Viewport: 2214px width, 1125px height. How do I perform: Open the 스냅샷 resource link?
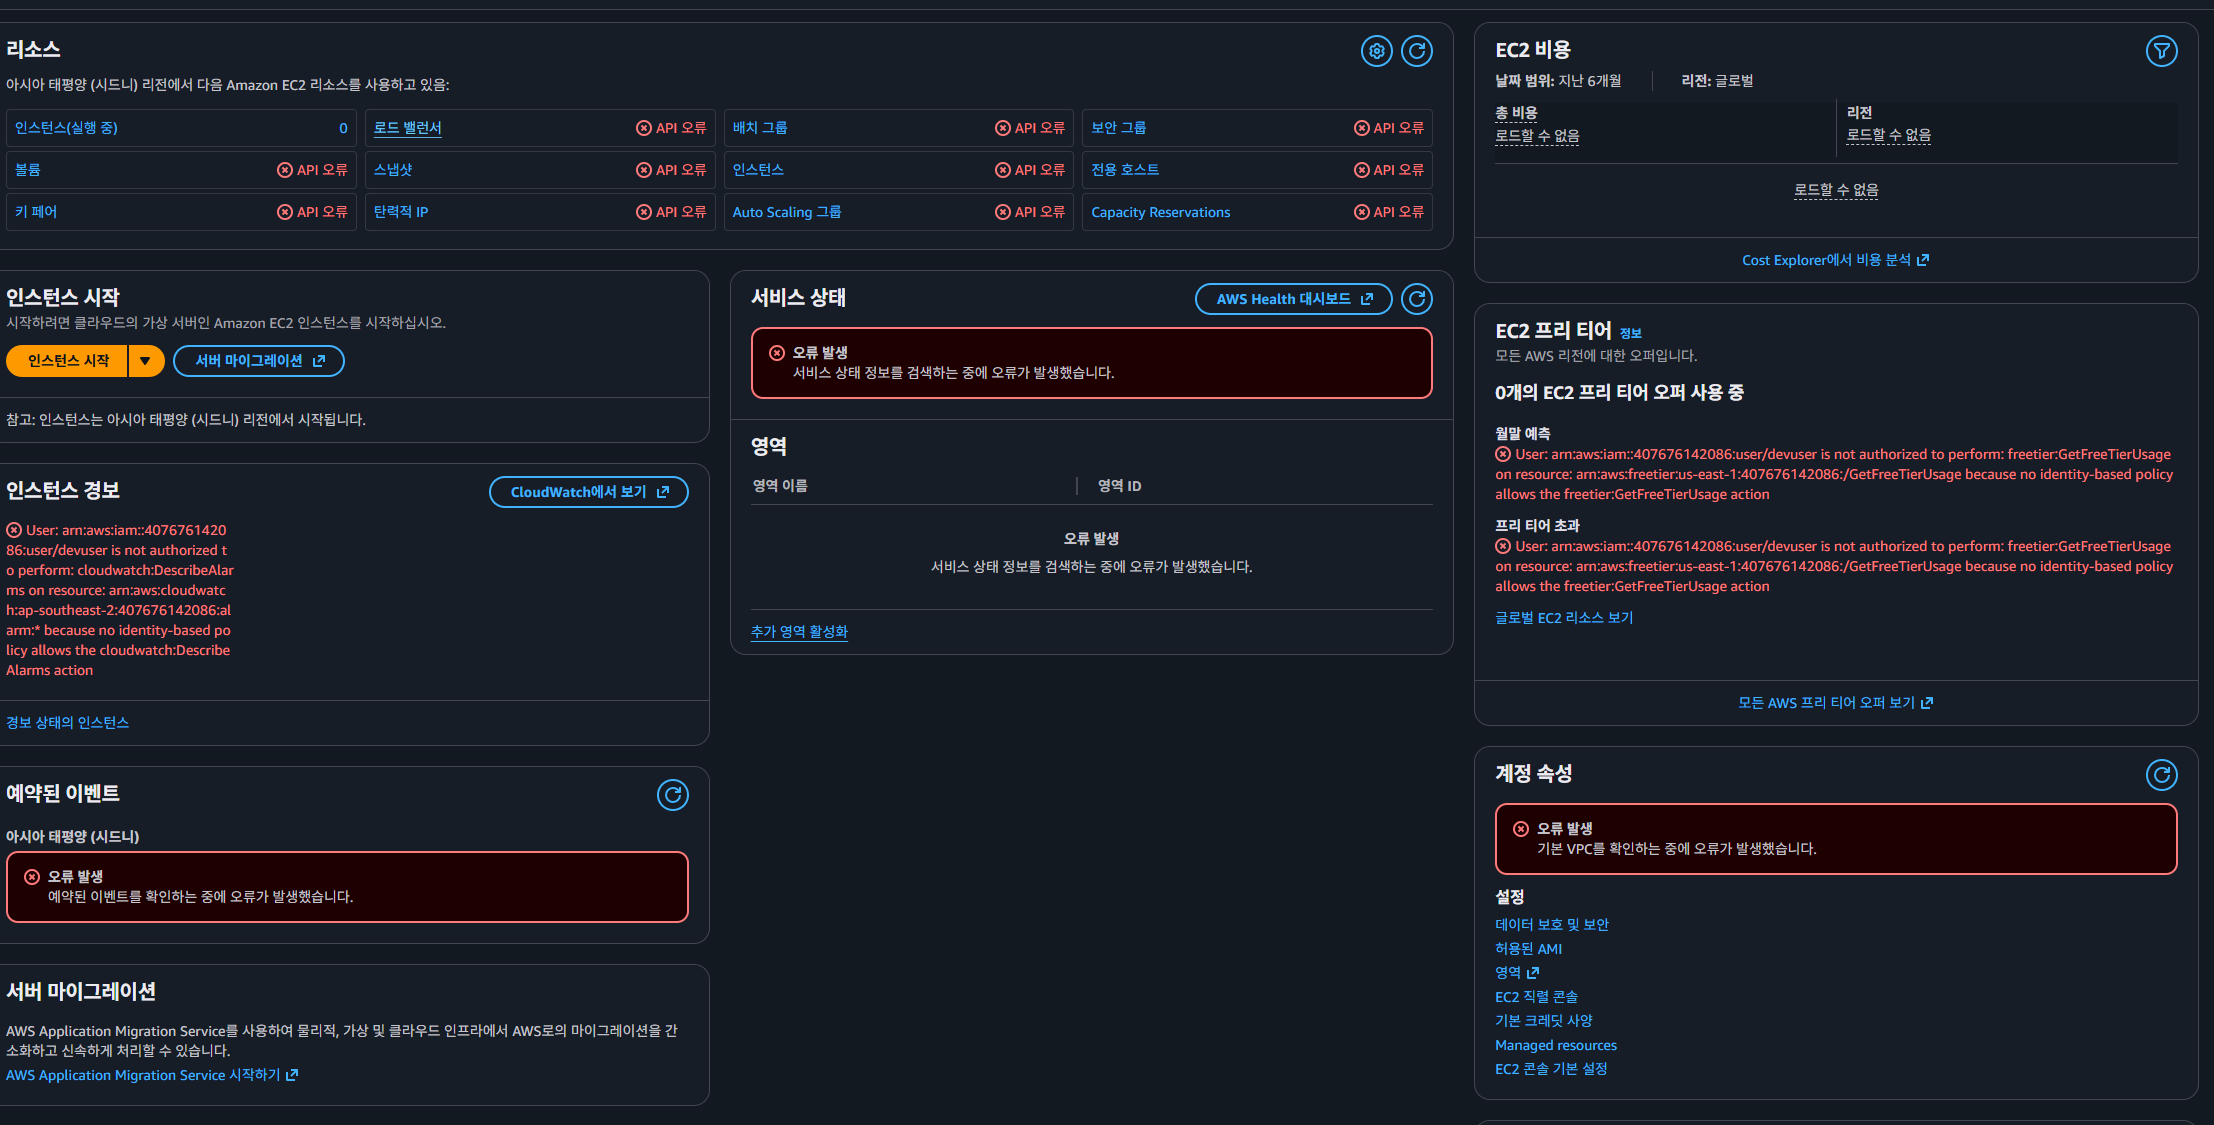[393, 170]
